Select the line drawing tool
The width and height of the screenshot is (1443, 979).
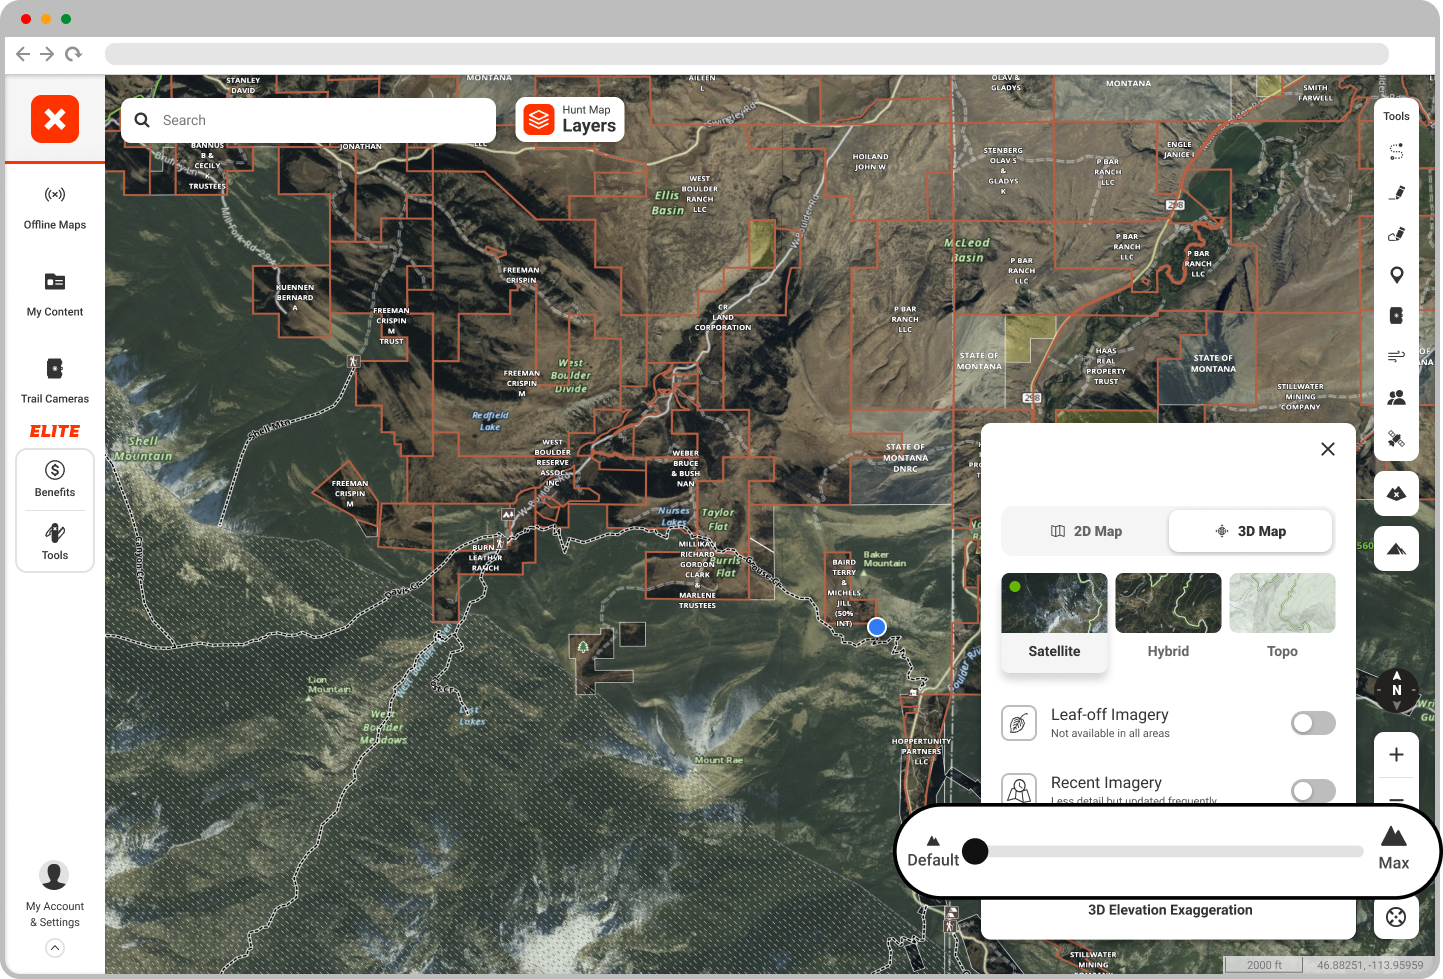1397,193
